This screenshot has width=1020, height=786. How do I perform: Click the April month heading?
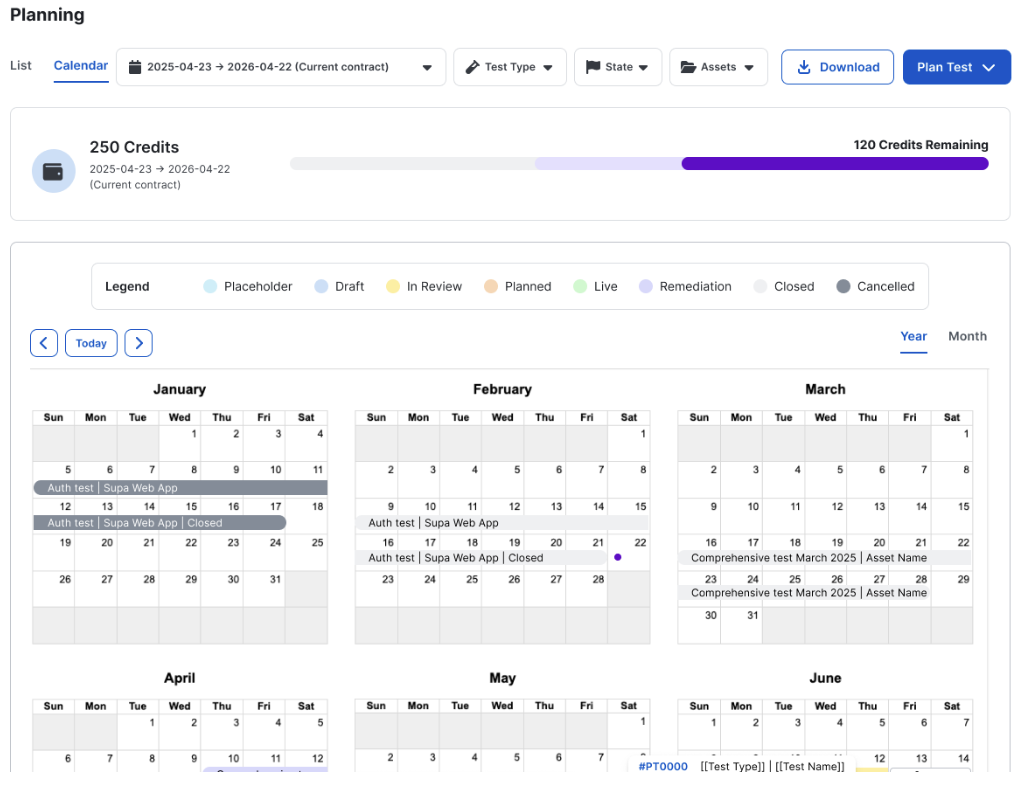point(180,678)
